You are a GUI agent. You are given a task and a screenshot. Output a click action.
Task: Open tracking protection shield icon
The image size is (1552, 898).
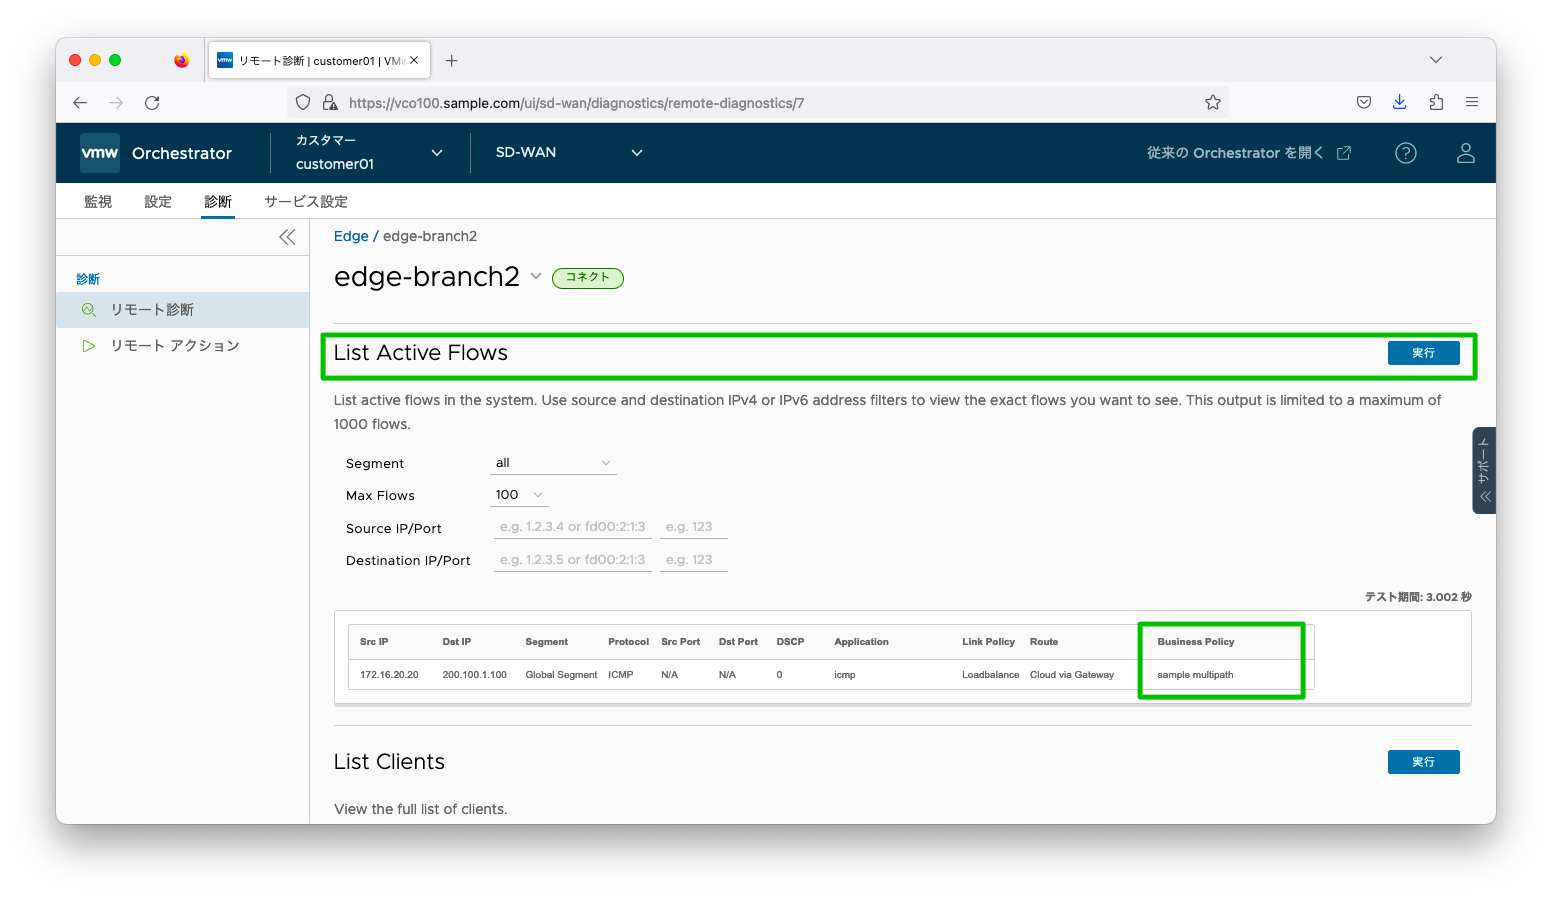pyautogui.click(x=303, y=102)
